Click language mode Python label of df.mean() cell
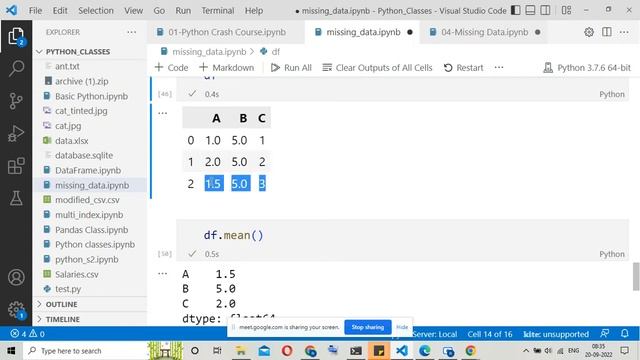 (x=611, y=254)
